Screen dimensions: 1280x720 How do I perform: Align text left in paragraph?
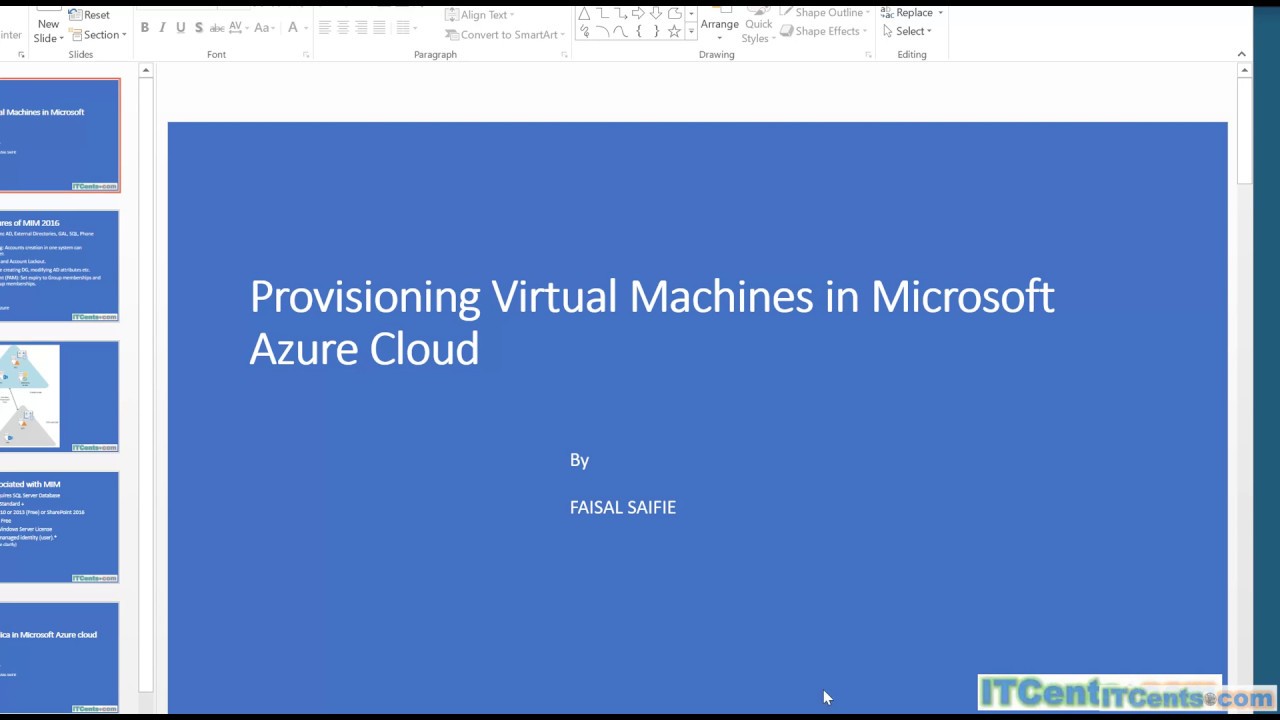coord(325,28)
